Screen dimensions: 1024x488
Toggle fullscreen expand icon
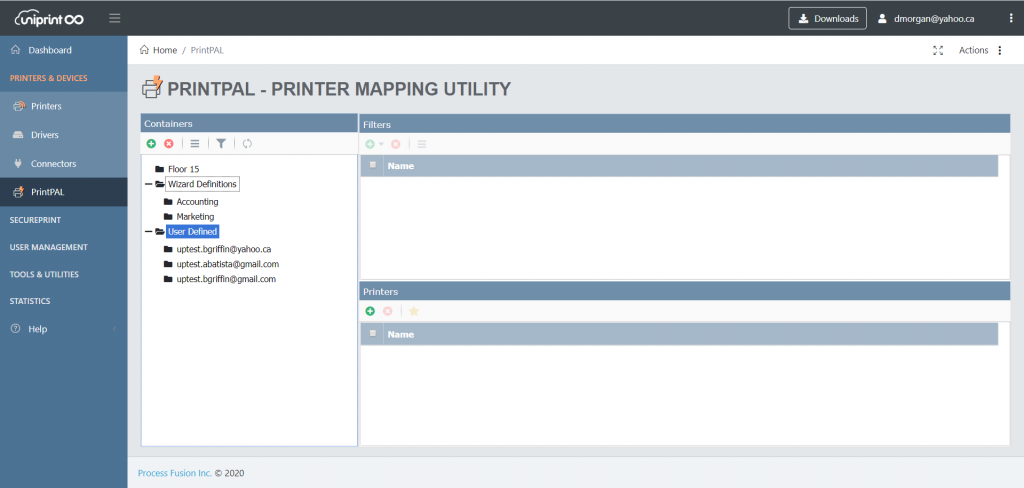(938, 50)
